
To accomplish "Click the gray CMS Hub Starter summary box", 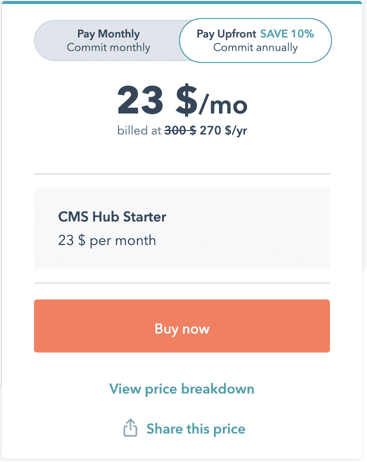I will (182, 228).
